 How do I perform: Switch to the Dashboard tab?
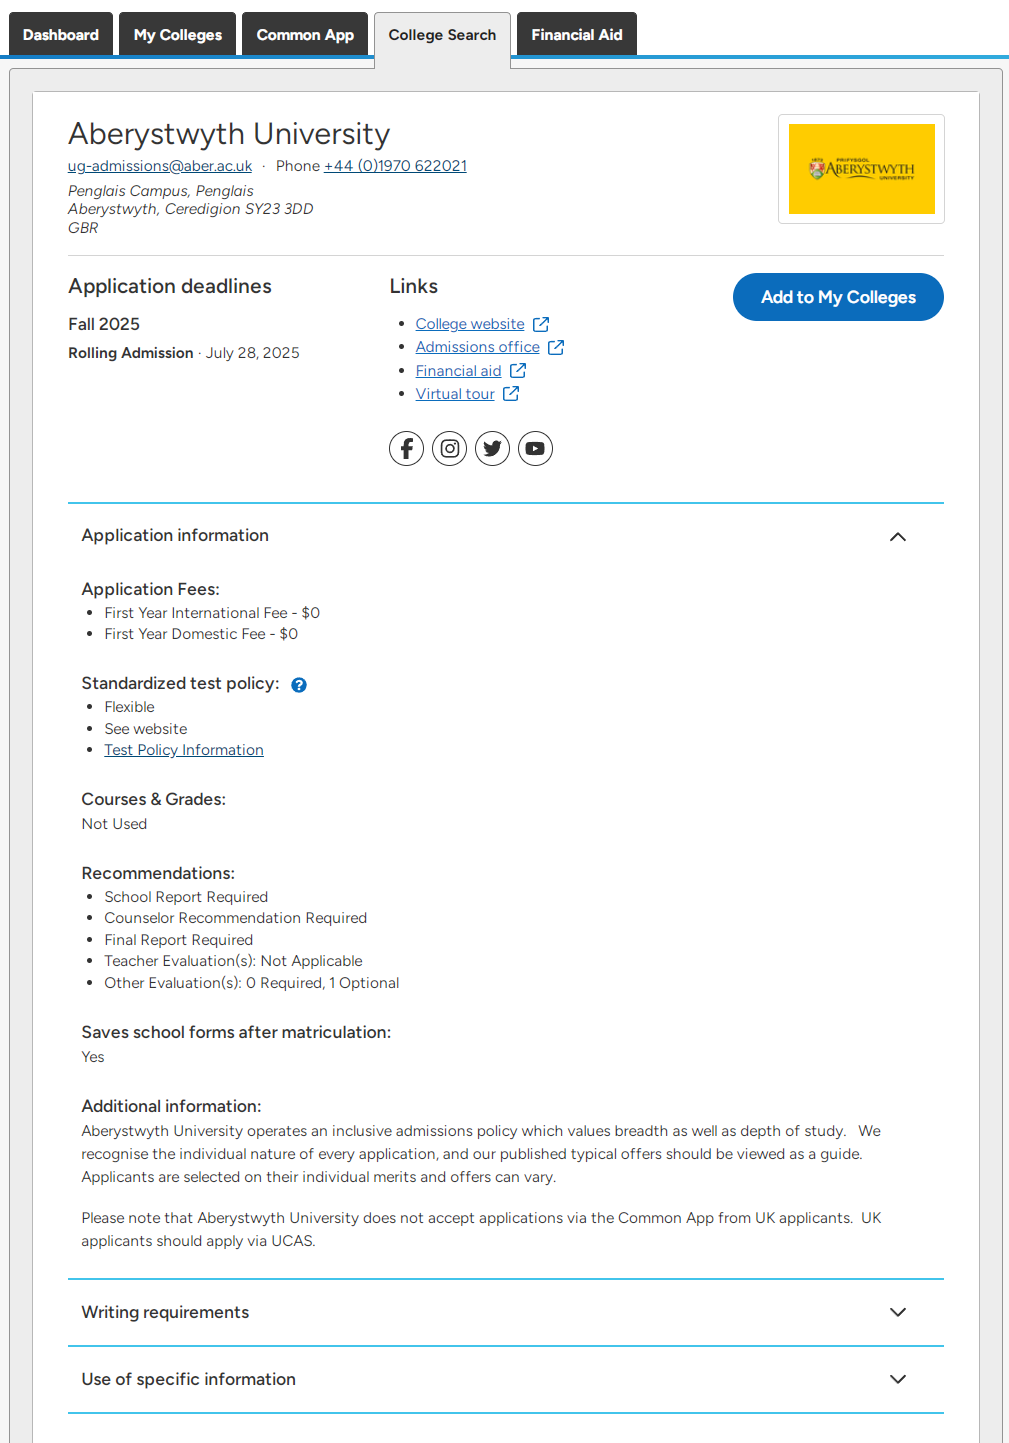coord(61,34)
